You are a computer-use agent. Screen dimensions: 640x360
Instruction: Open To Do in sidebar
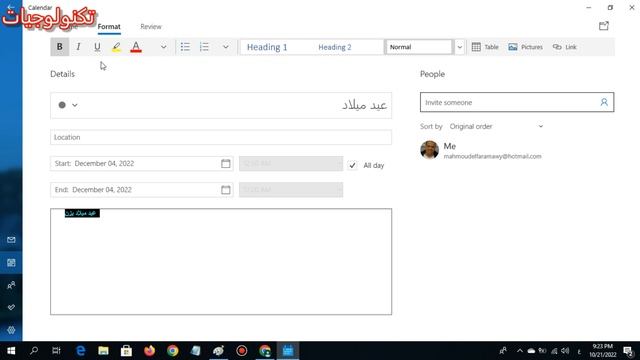(11, 307)
